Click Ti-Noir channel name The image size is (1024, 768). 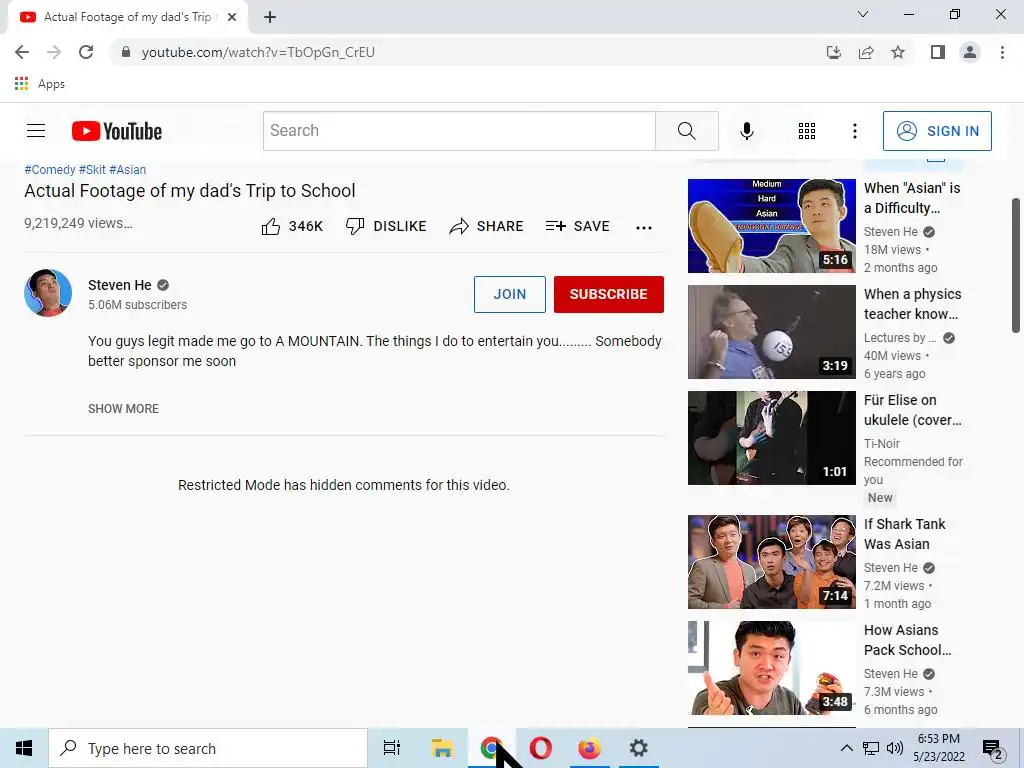(x=882, y=443)
